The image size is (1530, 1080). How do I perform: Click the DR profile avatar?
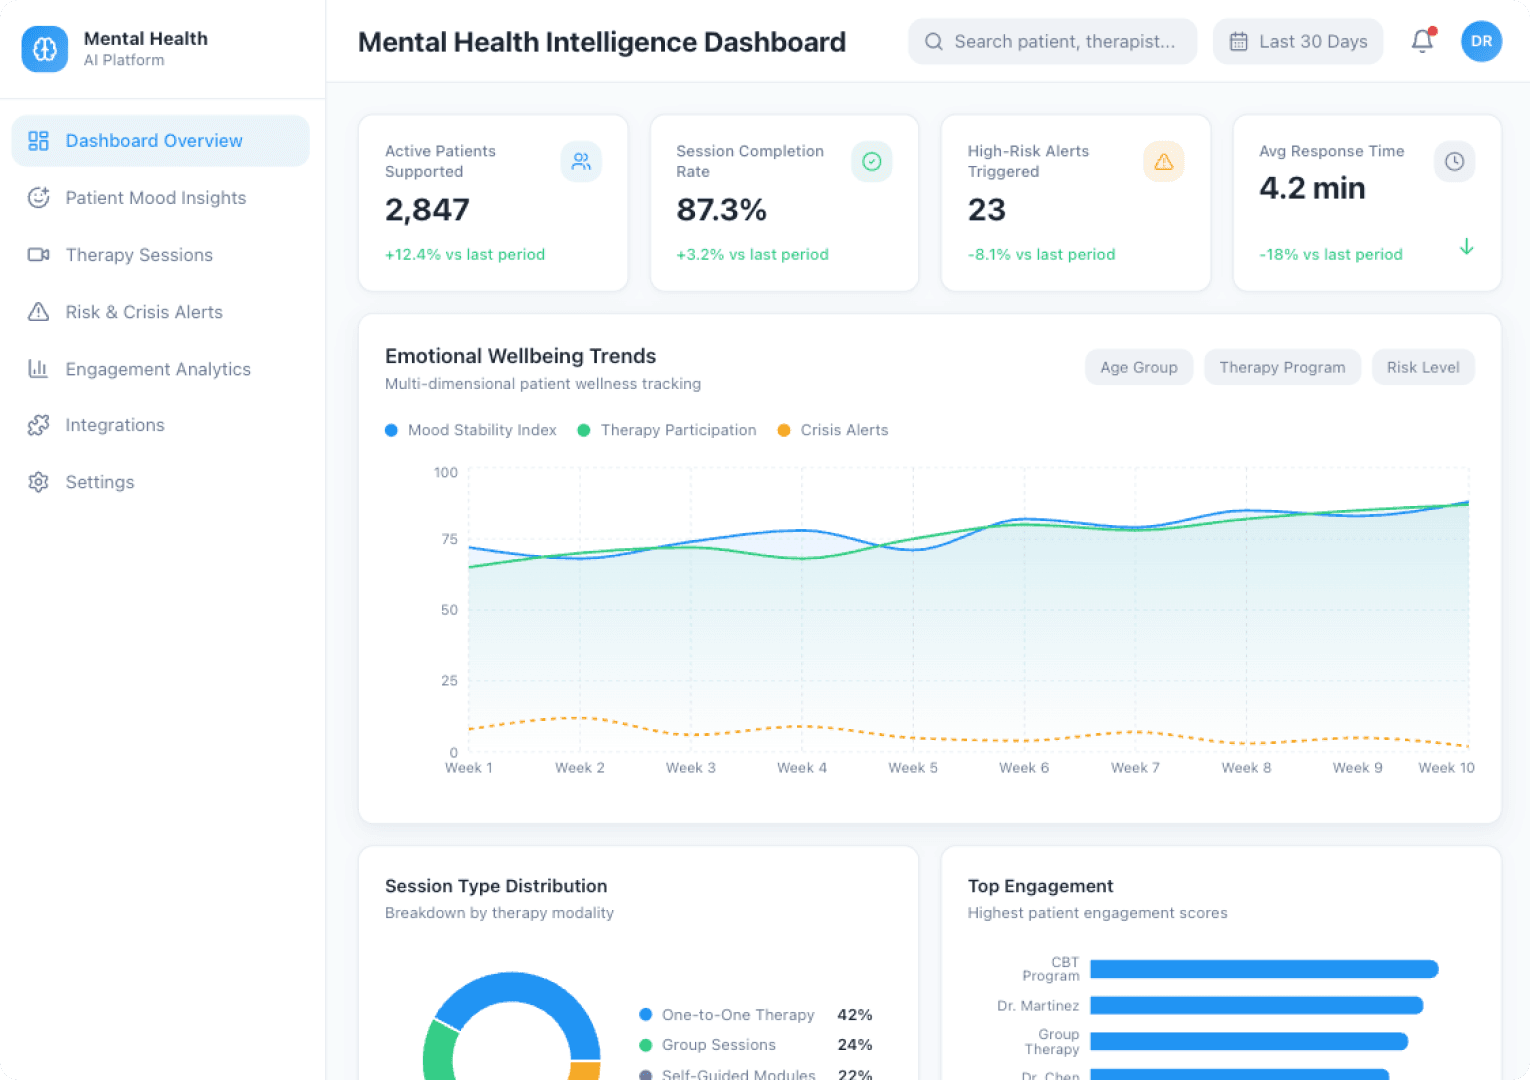click(1481, 41)
